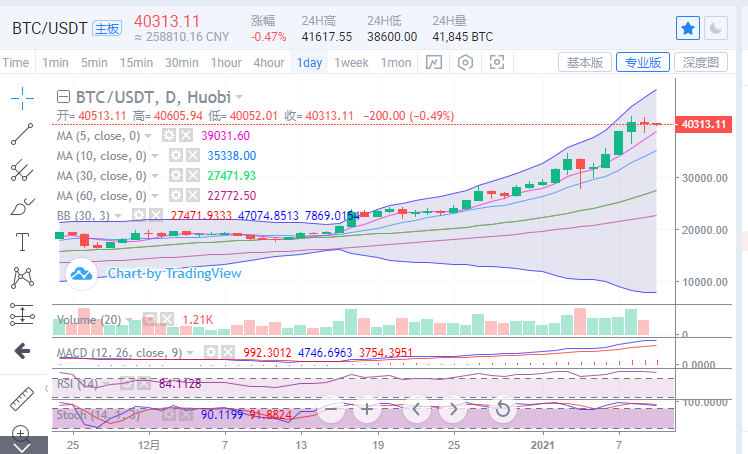The image size is (748, 454).
Task: Remove the MA 60 indicator
Action: click(192, 196)
